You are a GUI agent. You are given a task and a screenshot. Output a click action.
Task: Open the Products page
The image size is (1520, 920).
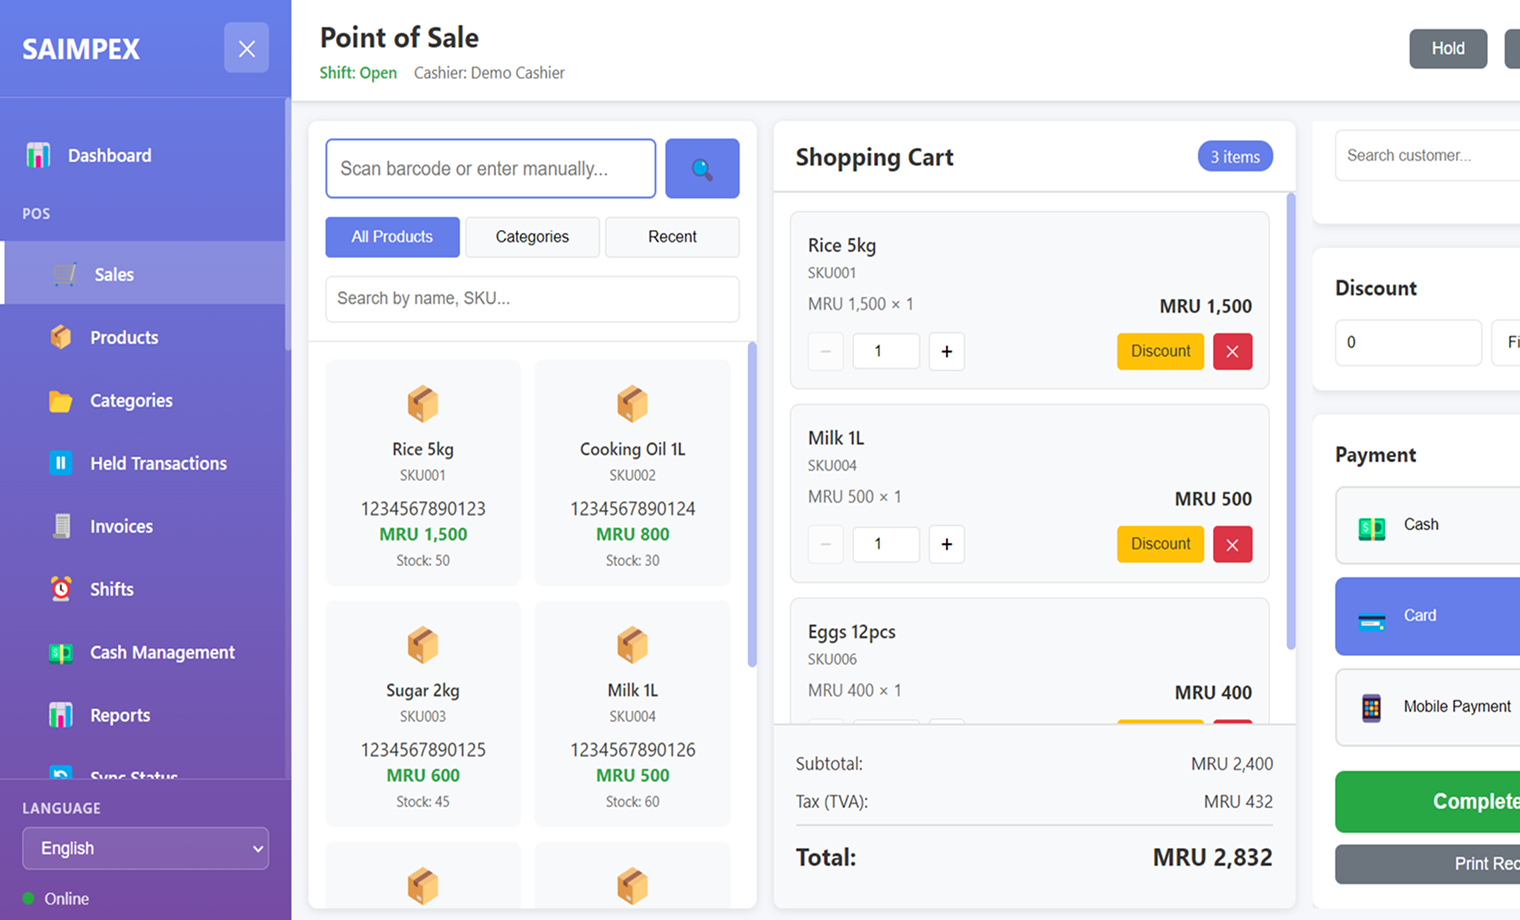123,337
